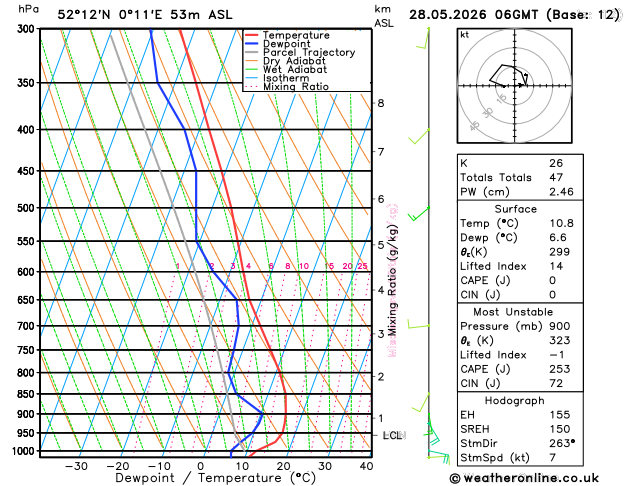Click the Hodograph section heading in table

point(515,401)
